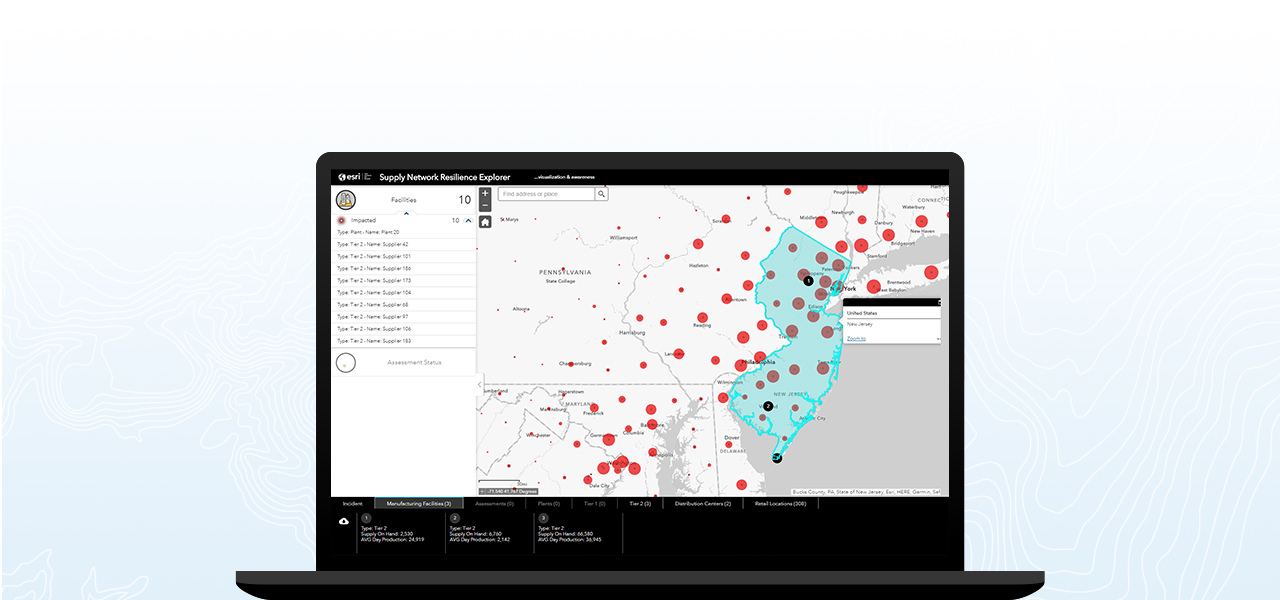Image resolution: width=1280 pixels, height=600 pixels.
Task: Click the black marker at Cape May tip
Action: [x=777, y=457]
